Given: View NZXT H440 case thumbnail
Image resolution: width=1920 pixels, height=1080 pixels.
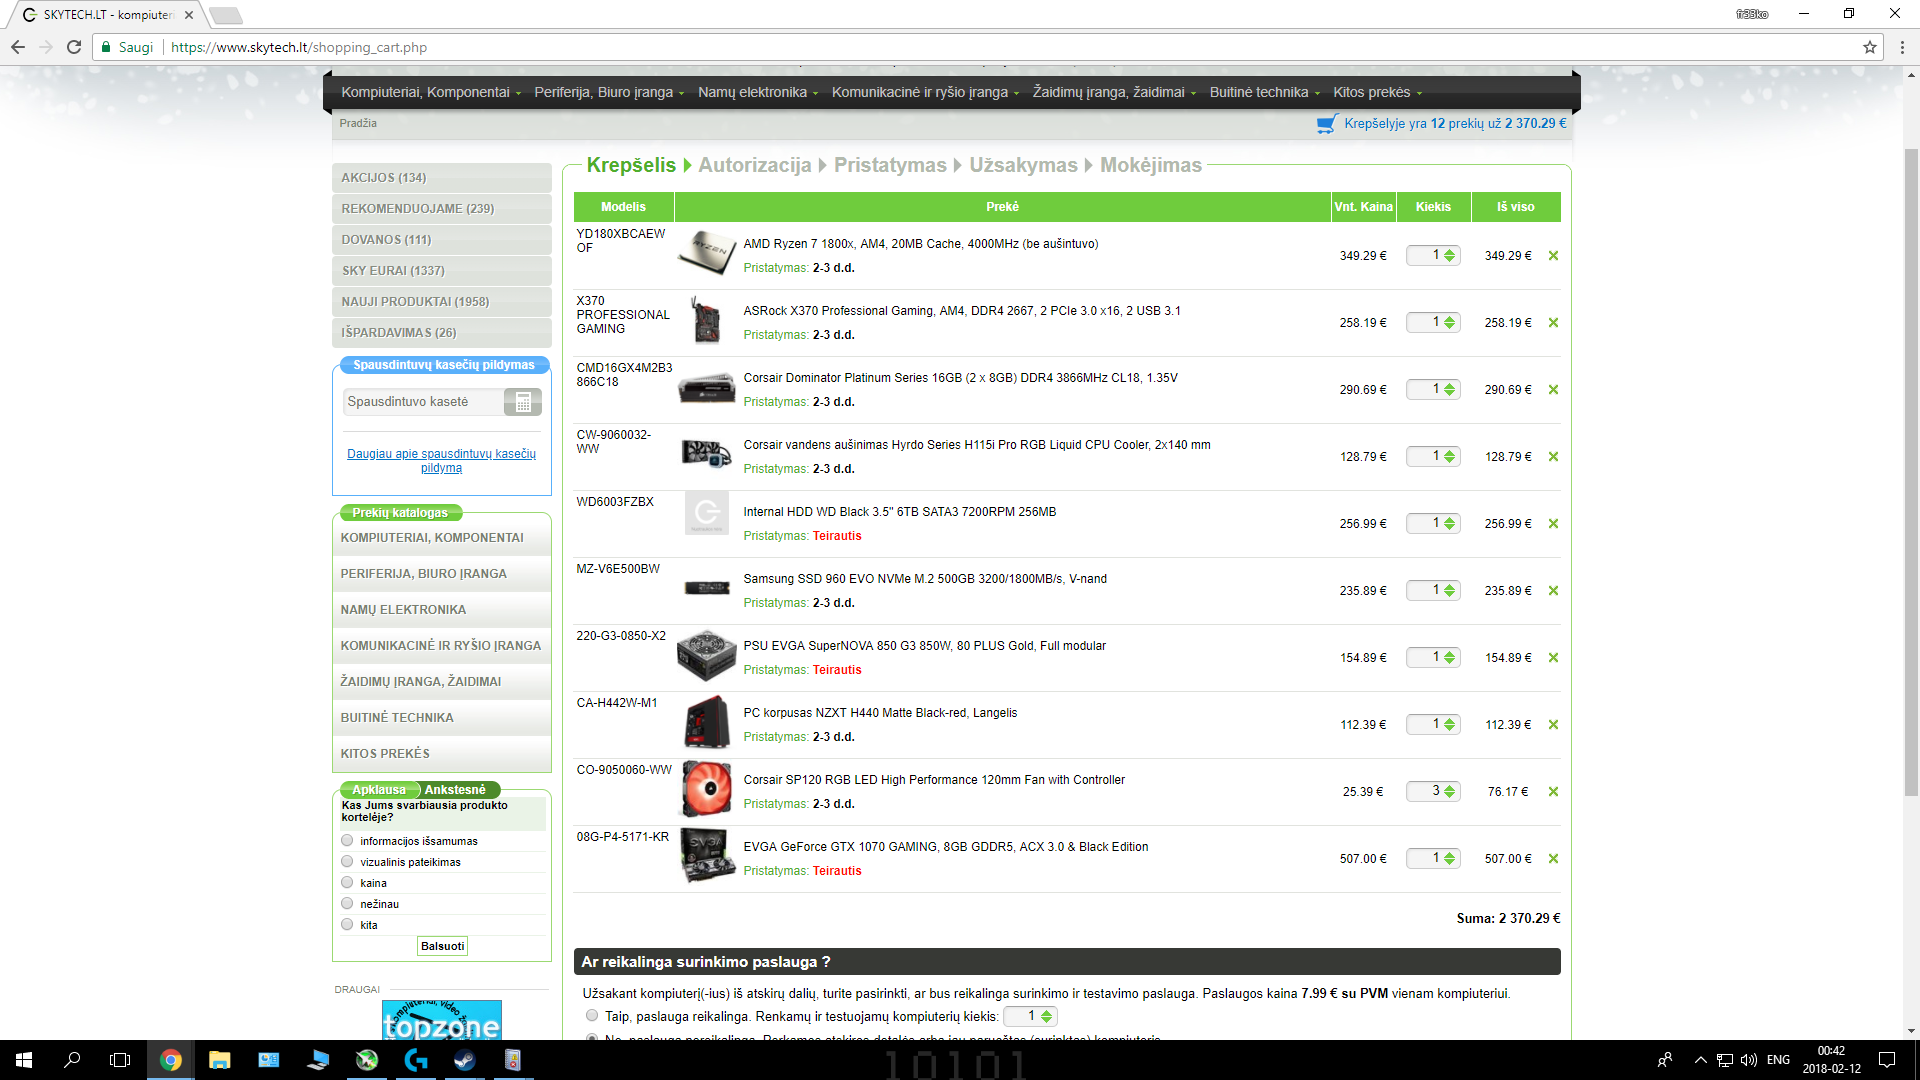Looking at the screenshot, I should pyautogui.click(x=707, y=722).
